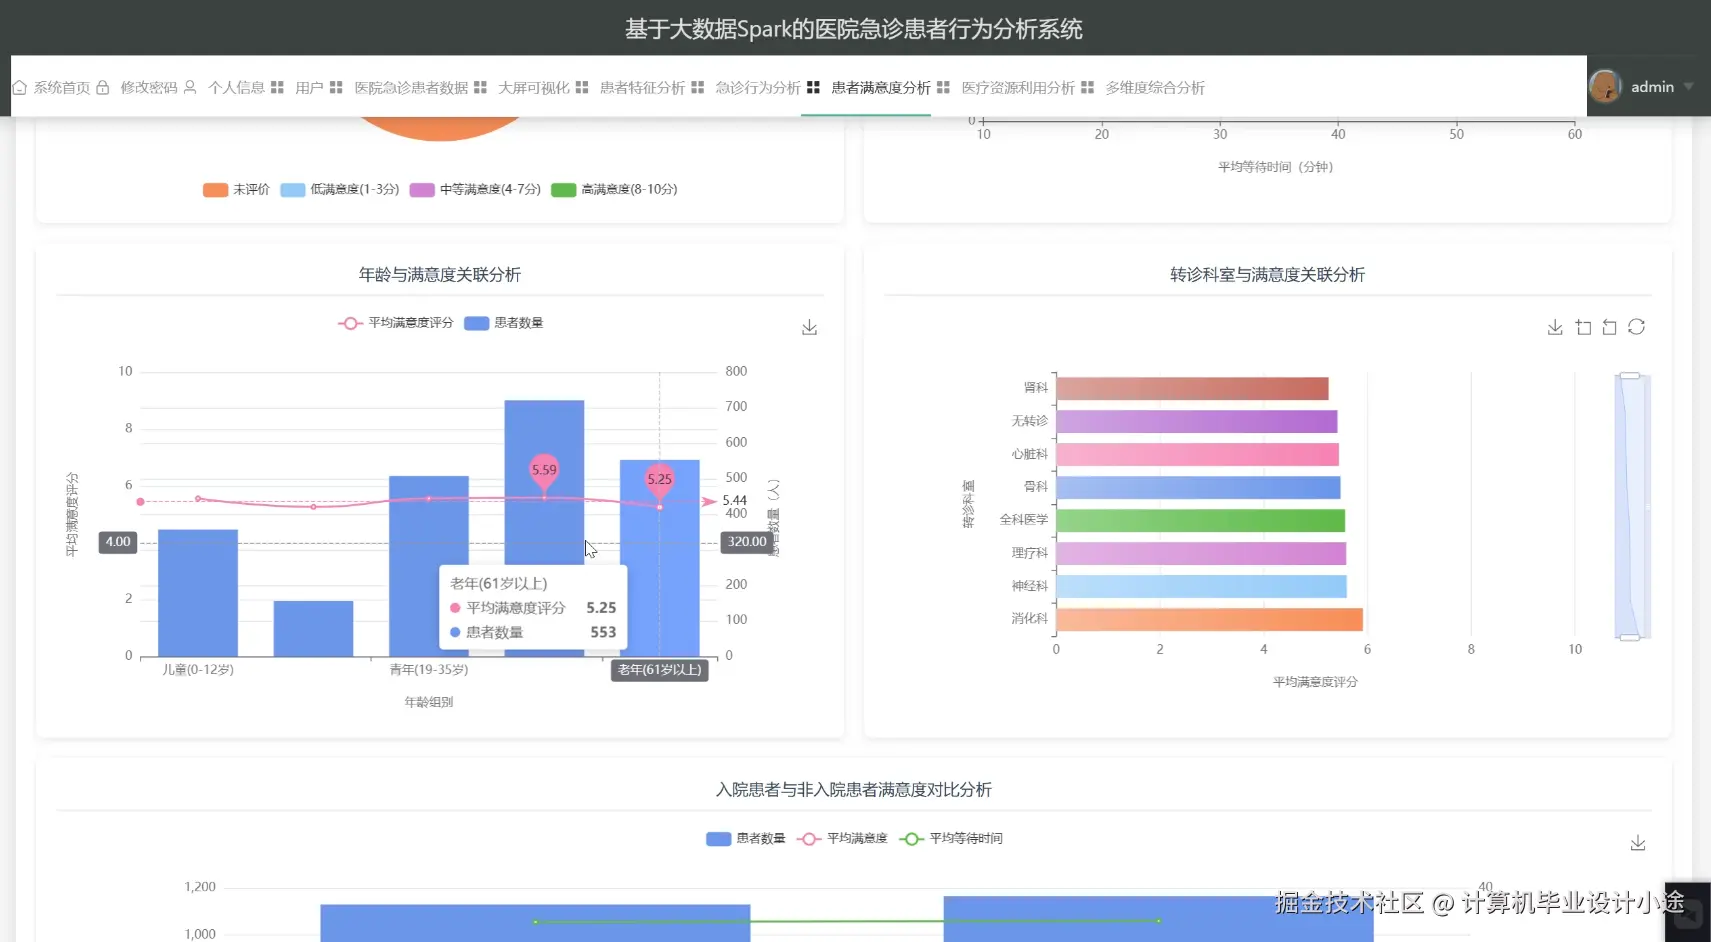Go to 医院急诊患者数据 page
Viewport: 1711px width, 942px height.
pos(410,87)
